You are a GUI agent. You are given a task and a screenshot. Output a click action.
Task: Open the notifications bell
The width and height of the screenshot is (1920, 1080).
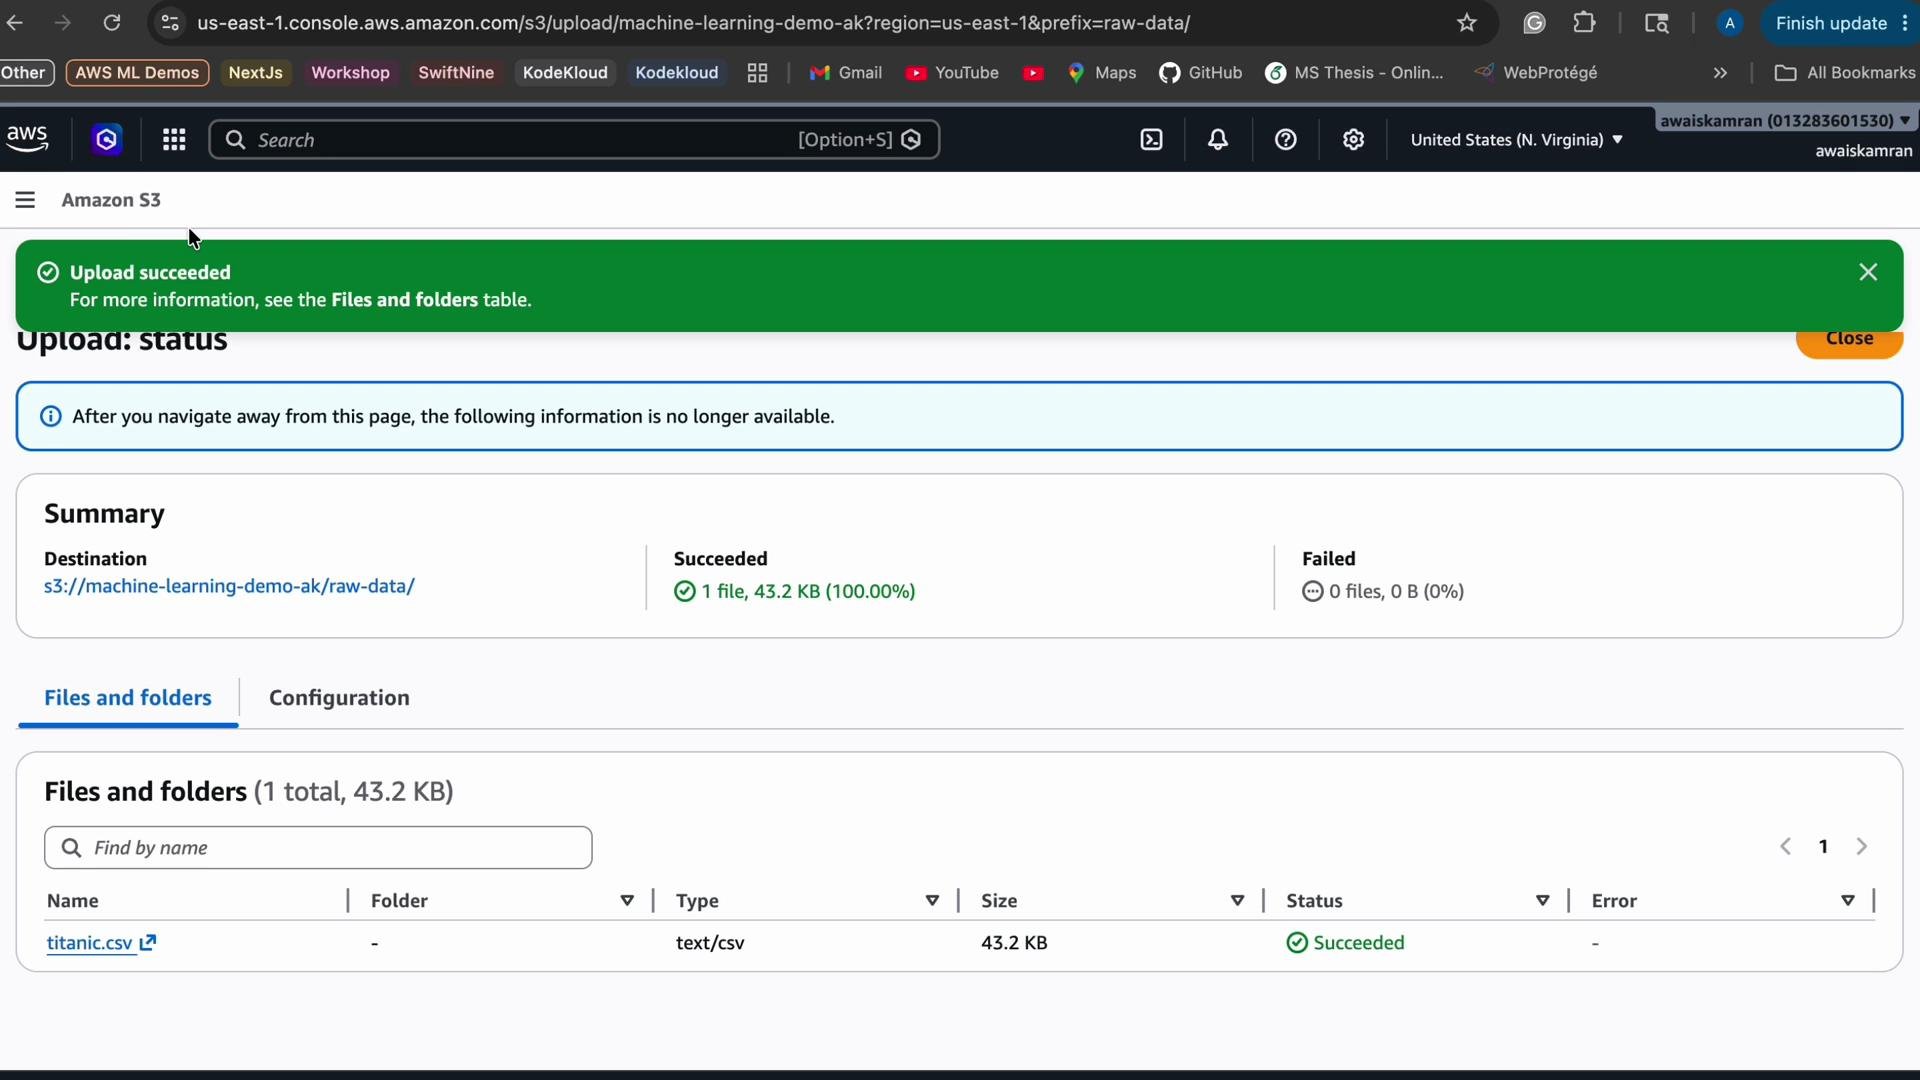[1218, 140]
